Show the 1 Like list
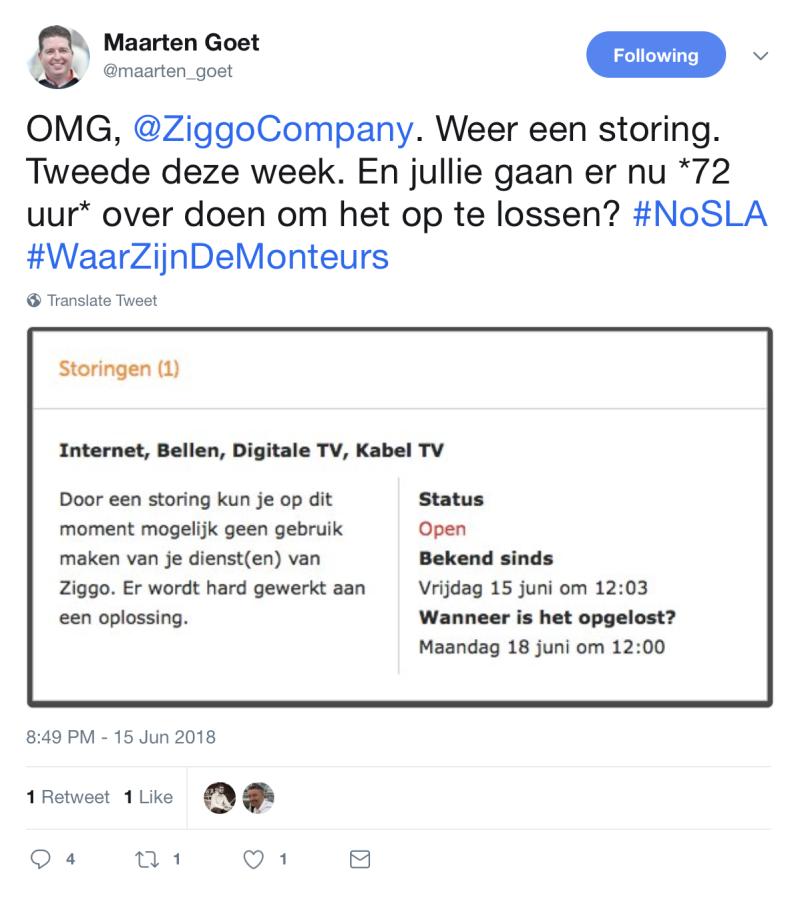Viewport: 800px width, 903px height. [148, 797]
